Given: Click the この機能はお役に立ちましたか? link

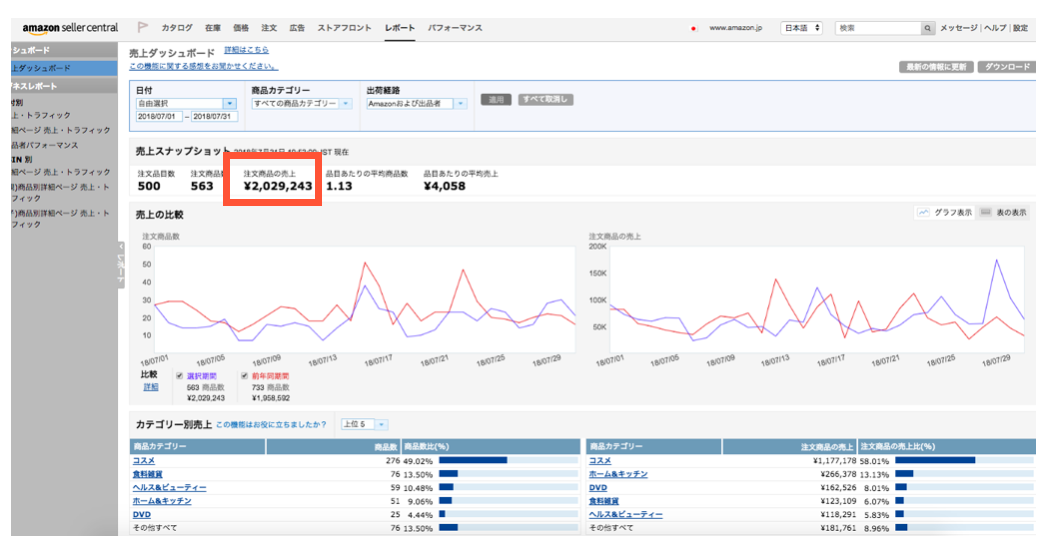Looking at the screenshot, I should [271, 424].
